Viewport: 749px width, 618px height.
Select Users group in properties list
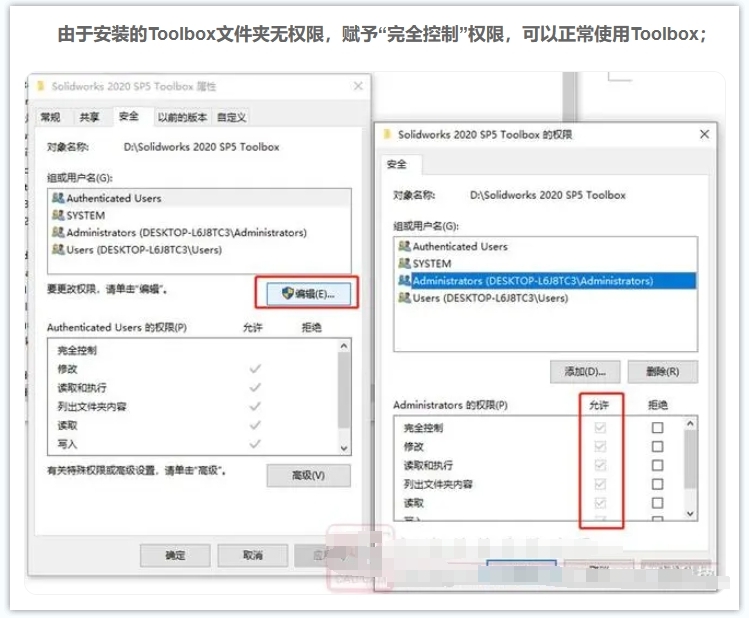point(144,250)
